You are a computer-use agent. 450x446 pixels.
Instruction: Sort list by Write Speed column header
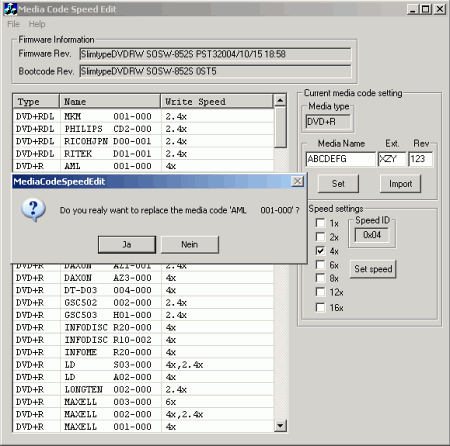[x=217, y=101]
